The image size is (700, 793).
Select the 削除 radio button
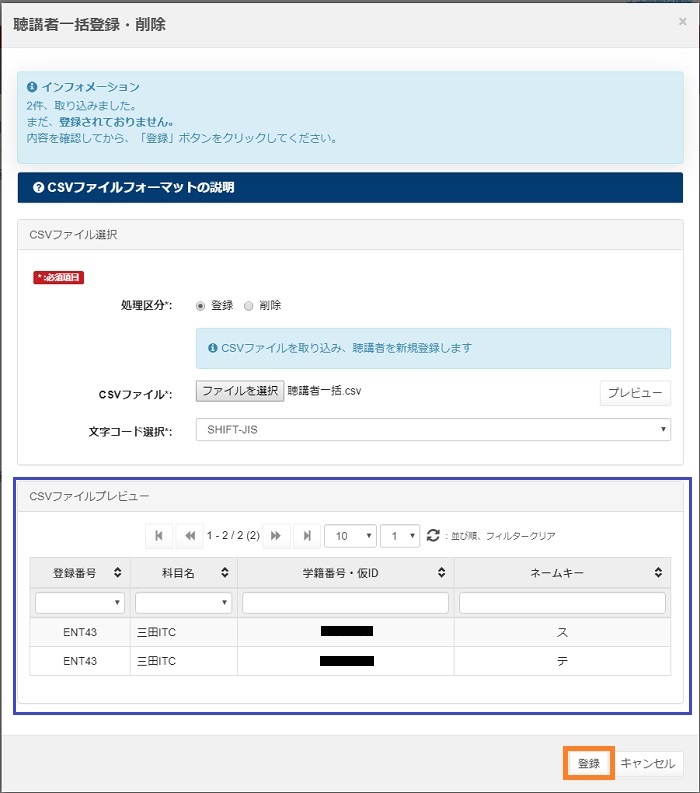[x=249, y=306]
